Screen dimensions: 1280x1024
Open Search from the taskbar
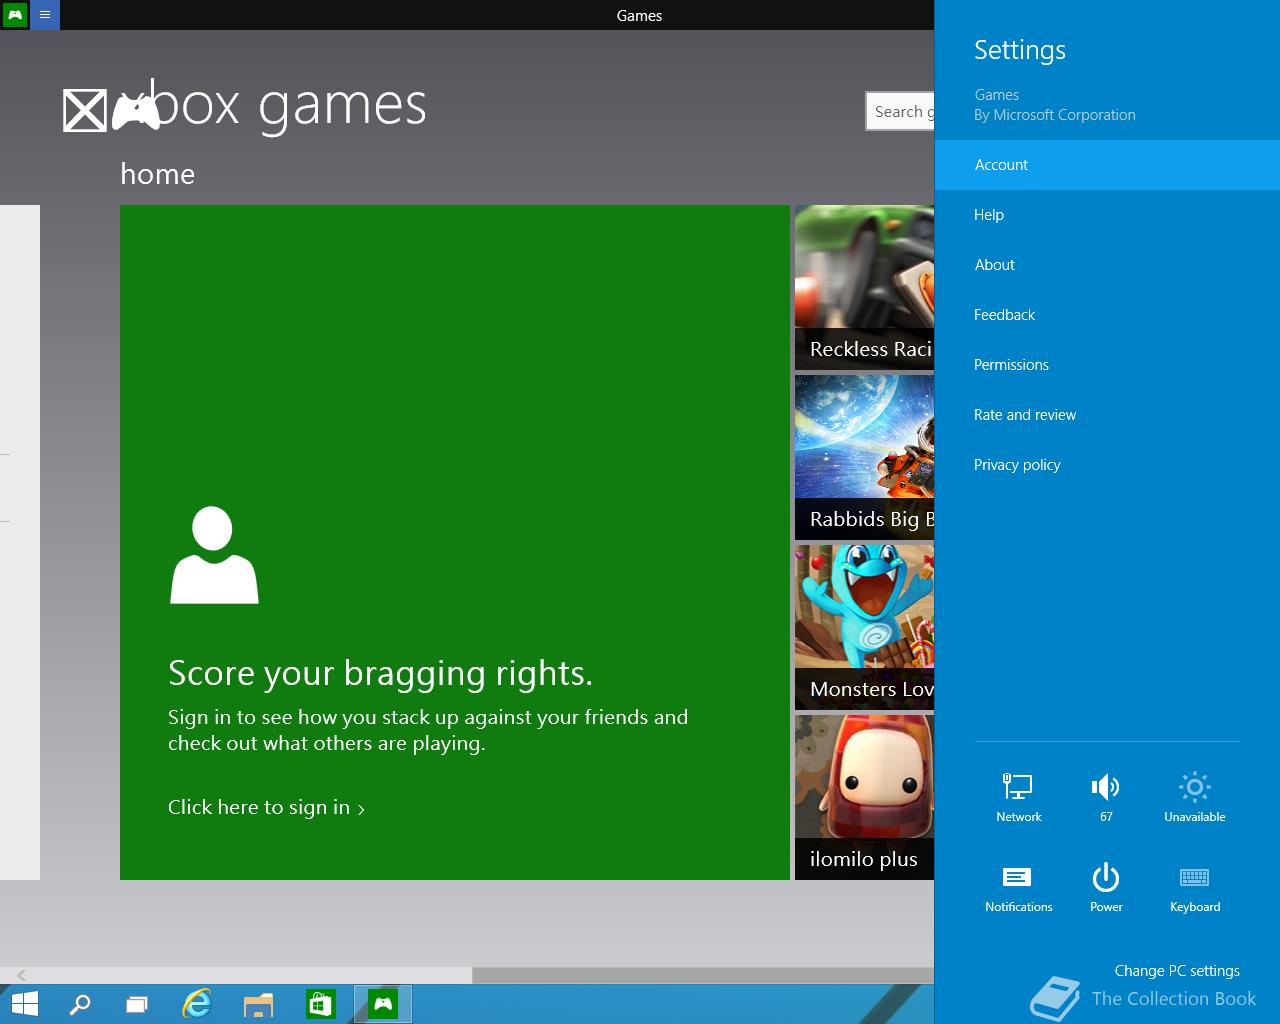(x=79, y=1004)
